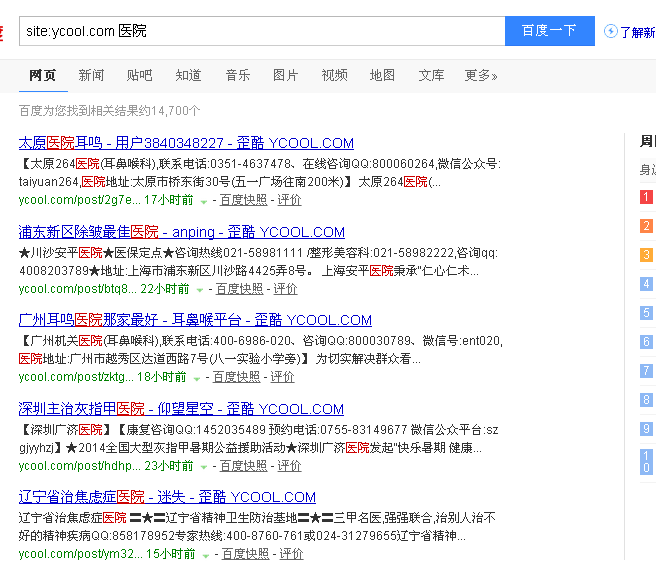Screen dimensions: 656x575
Task: Click green URL ycool.com/post/btq8...
Action: [x=77, y=289]
